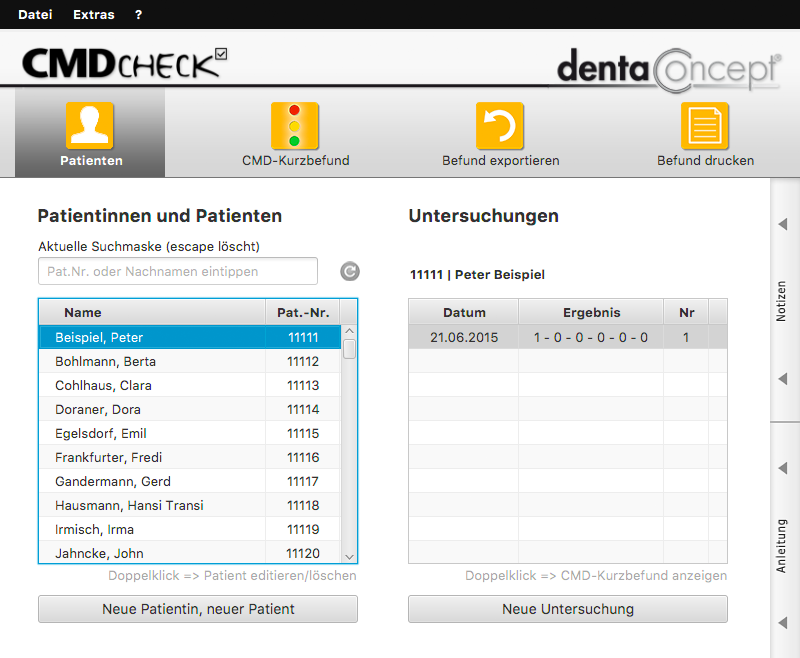
Task: Open the Extras menu
Action: (93, 14)
